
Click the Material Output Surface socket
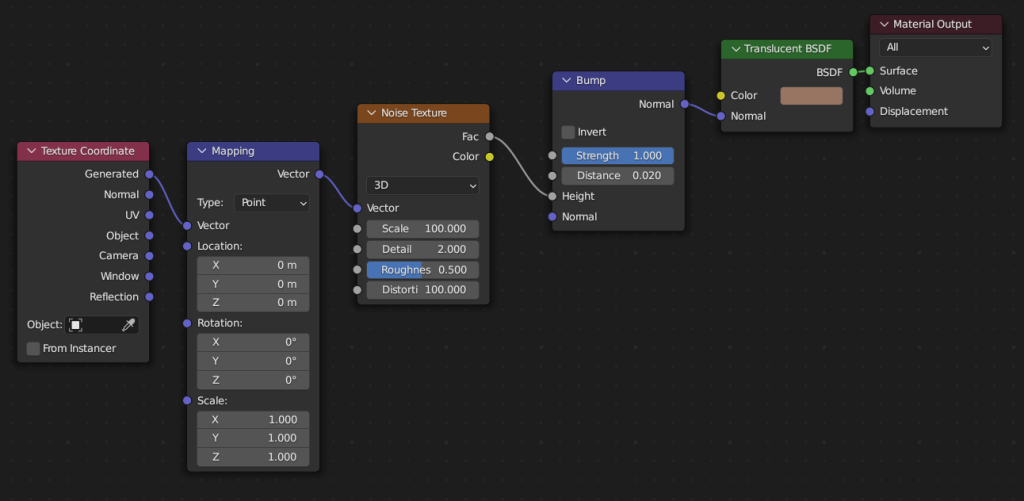(870, 71)
